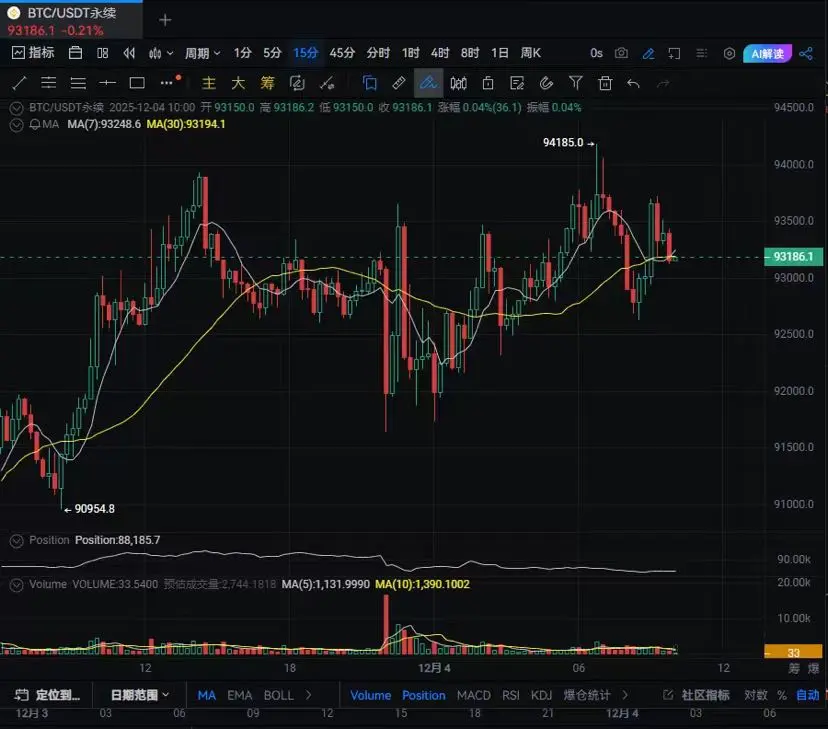Switch to the 5分 timeframe
This screenshot has width=828, height=729.
click(x=272, y=53)
